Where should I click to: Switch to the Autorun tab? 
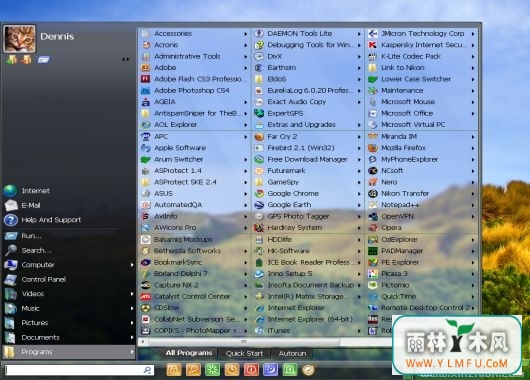pos(292,353)
